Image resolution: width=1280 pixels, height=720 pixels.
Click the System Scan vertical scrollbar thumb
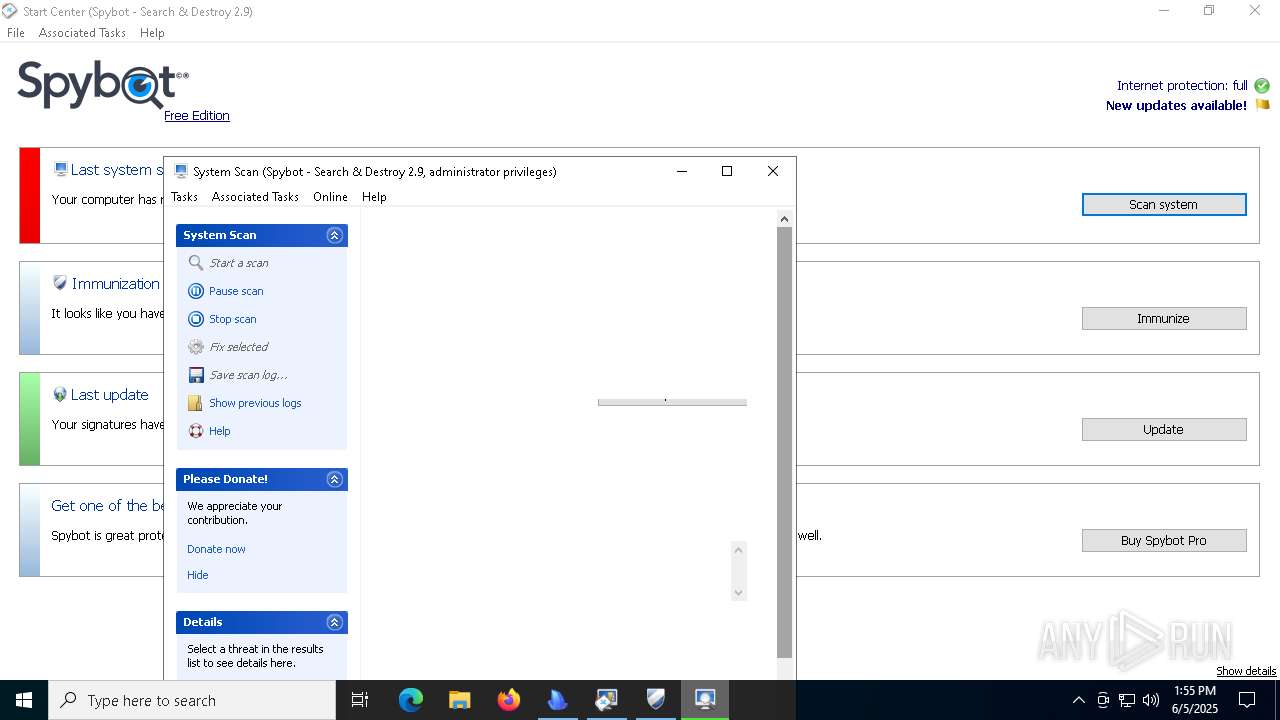click(x=785, y=441)
